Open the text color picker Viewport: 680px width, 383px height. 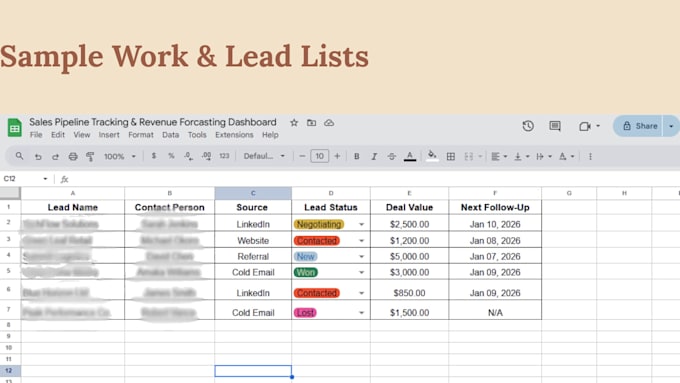pyautogui.click(x=410, y=157)
